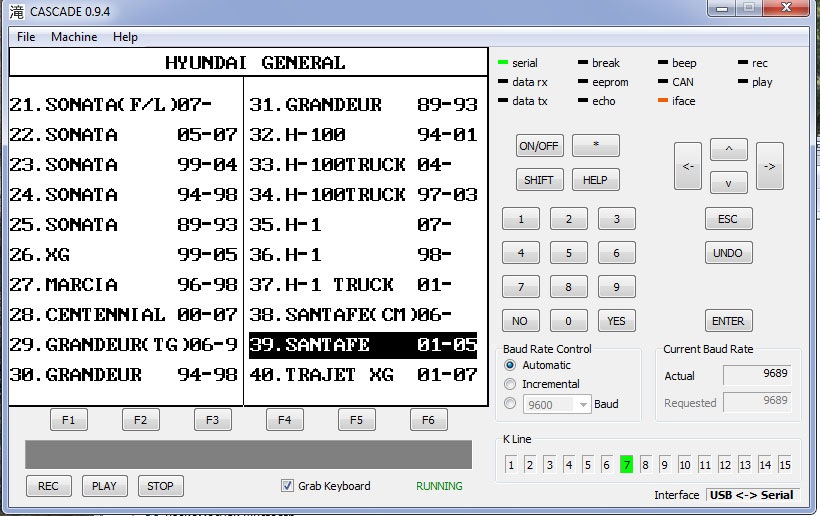The image size is (820, 516).
Task: Click keypad digit 4
Action: tap(520, 253)
